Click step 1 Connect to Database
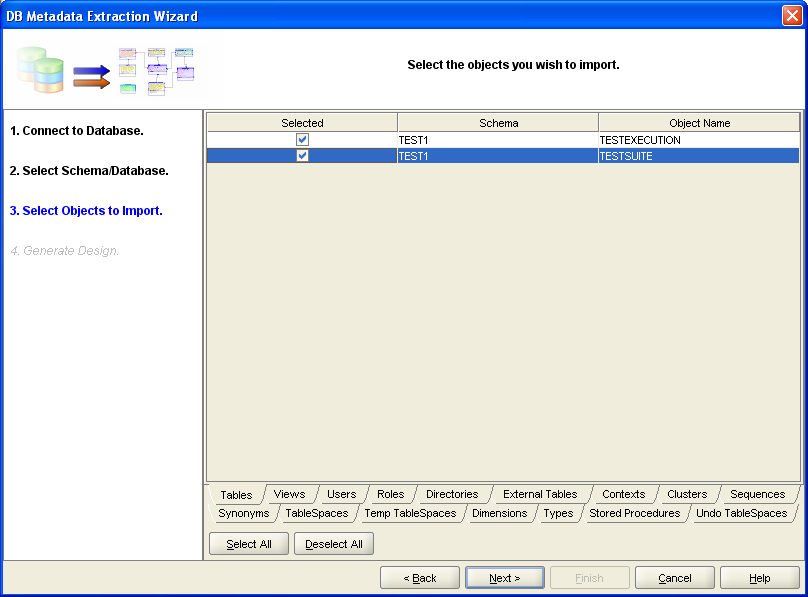 pyautogui.click(x=77, y=131)
